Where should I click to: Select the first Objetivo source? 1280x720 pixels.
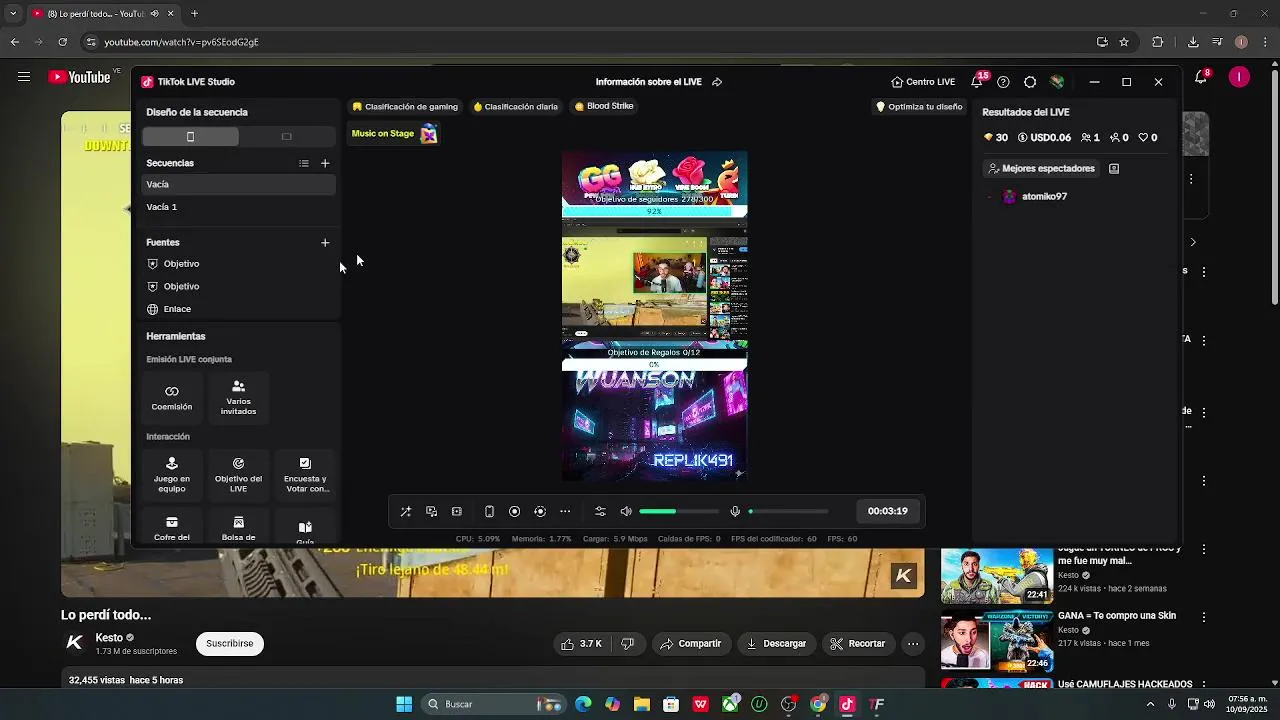pos(238,264)
